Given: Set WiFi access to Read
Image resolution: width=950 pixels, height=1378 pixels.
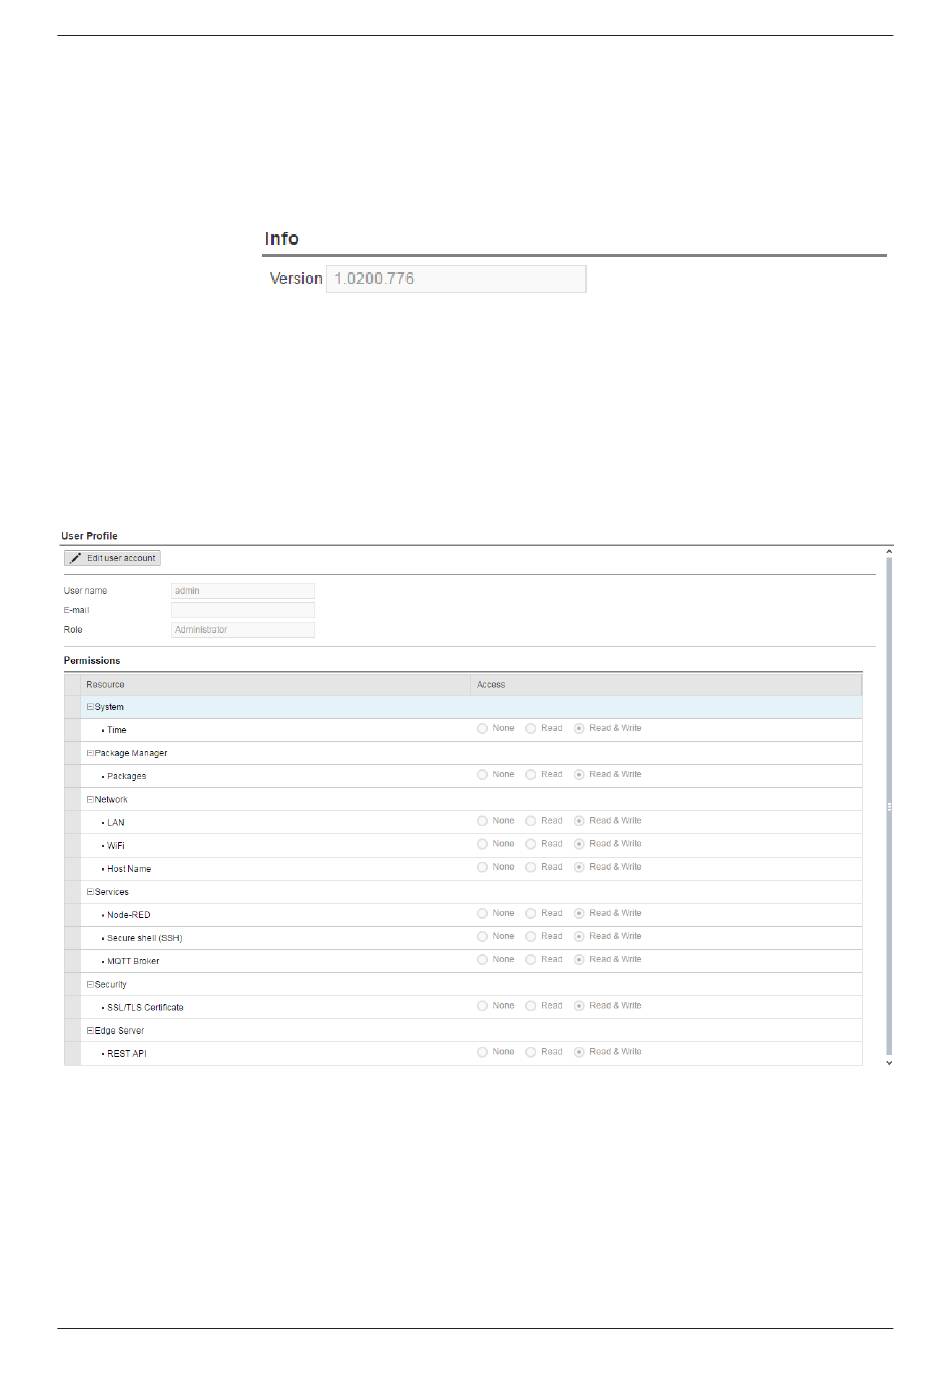Looking at the screenshot, I should 531,844.
